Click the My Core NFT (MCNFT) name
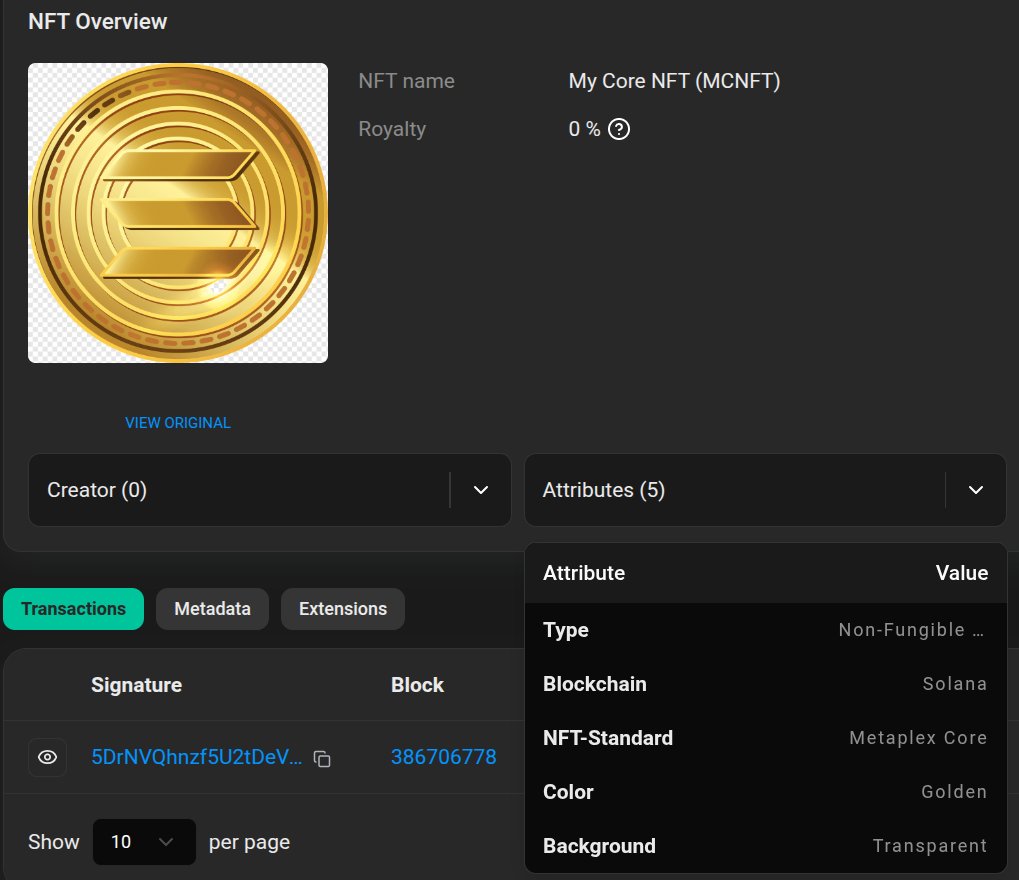Image resolution: width=1019 pixels, height=880 pixels. [674, 81]
